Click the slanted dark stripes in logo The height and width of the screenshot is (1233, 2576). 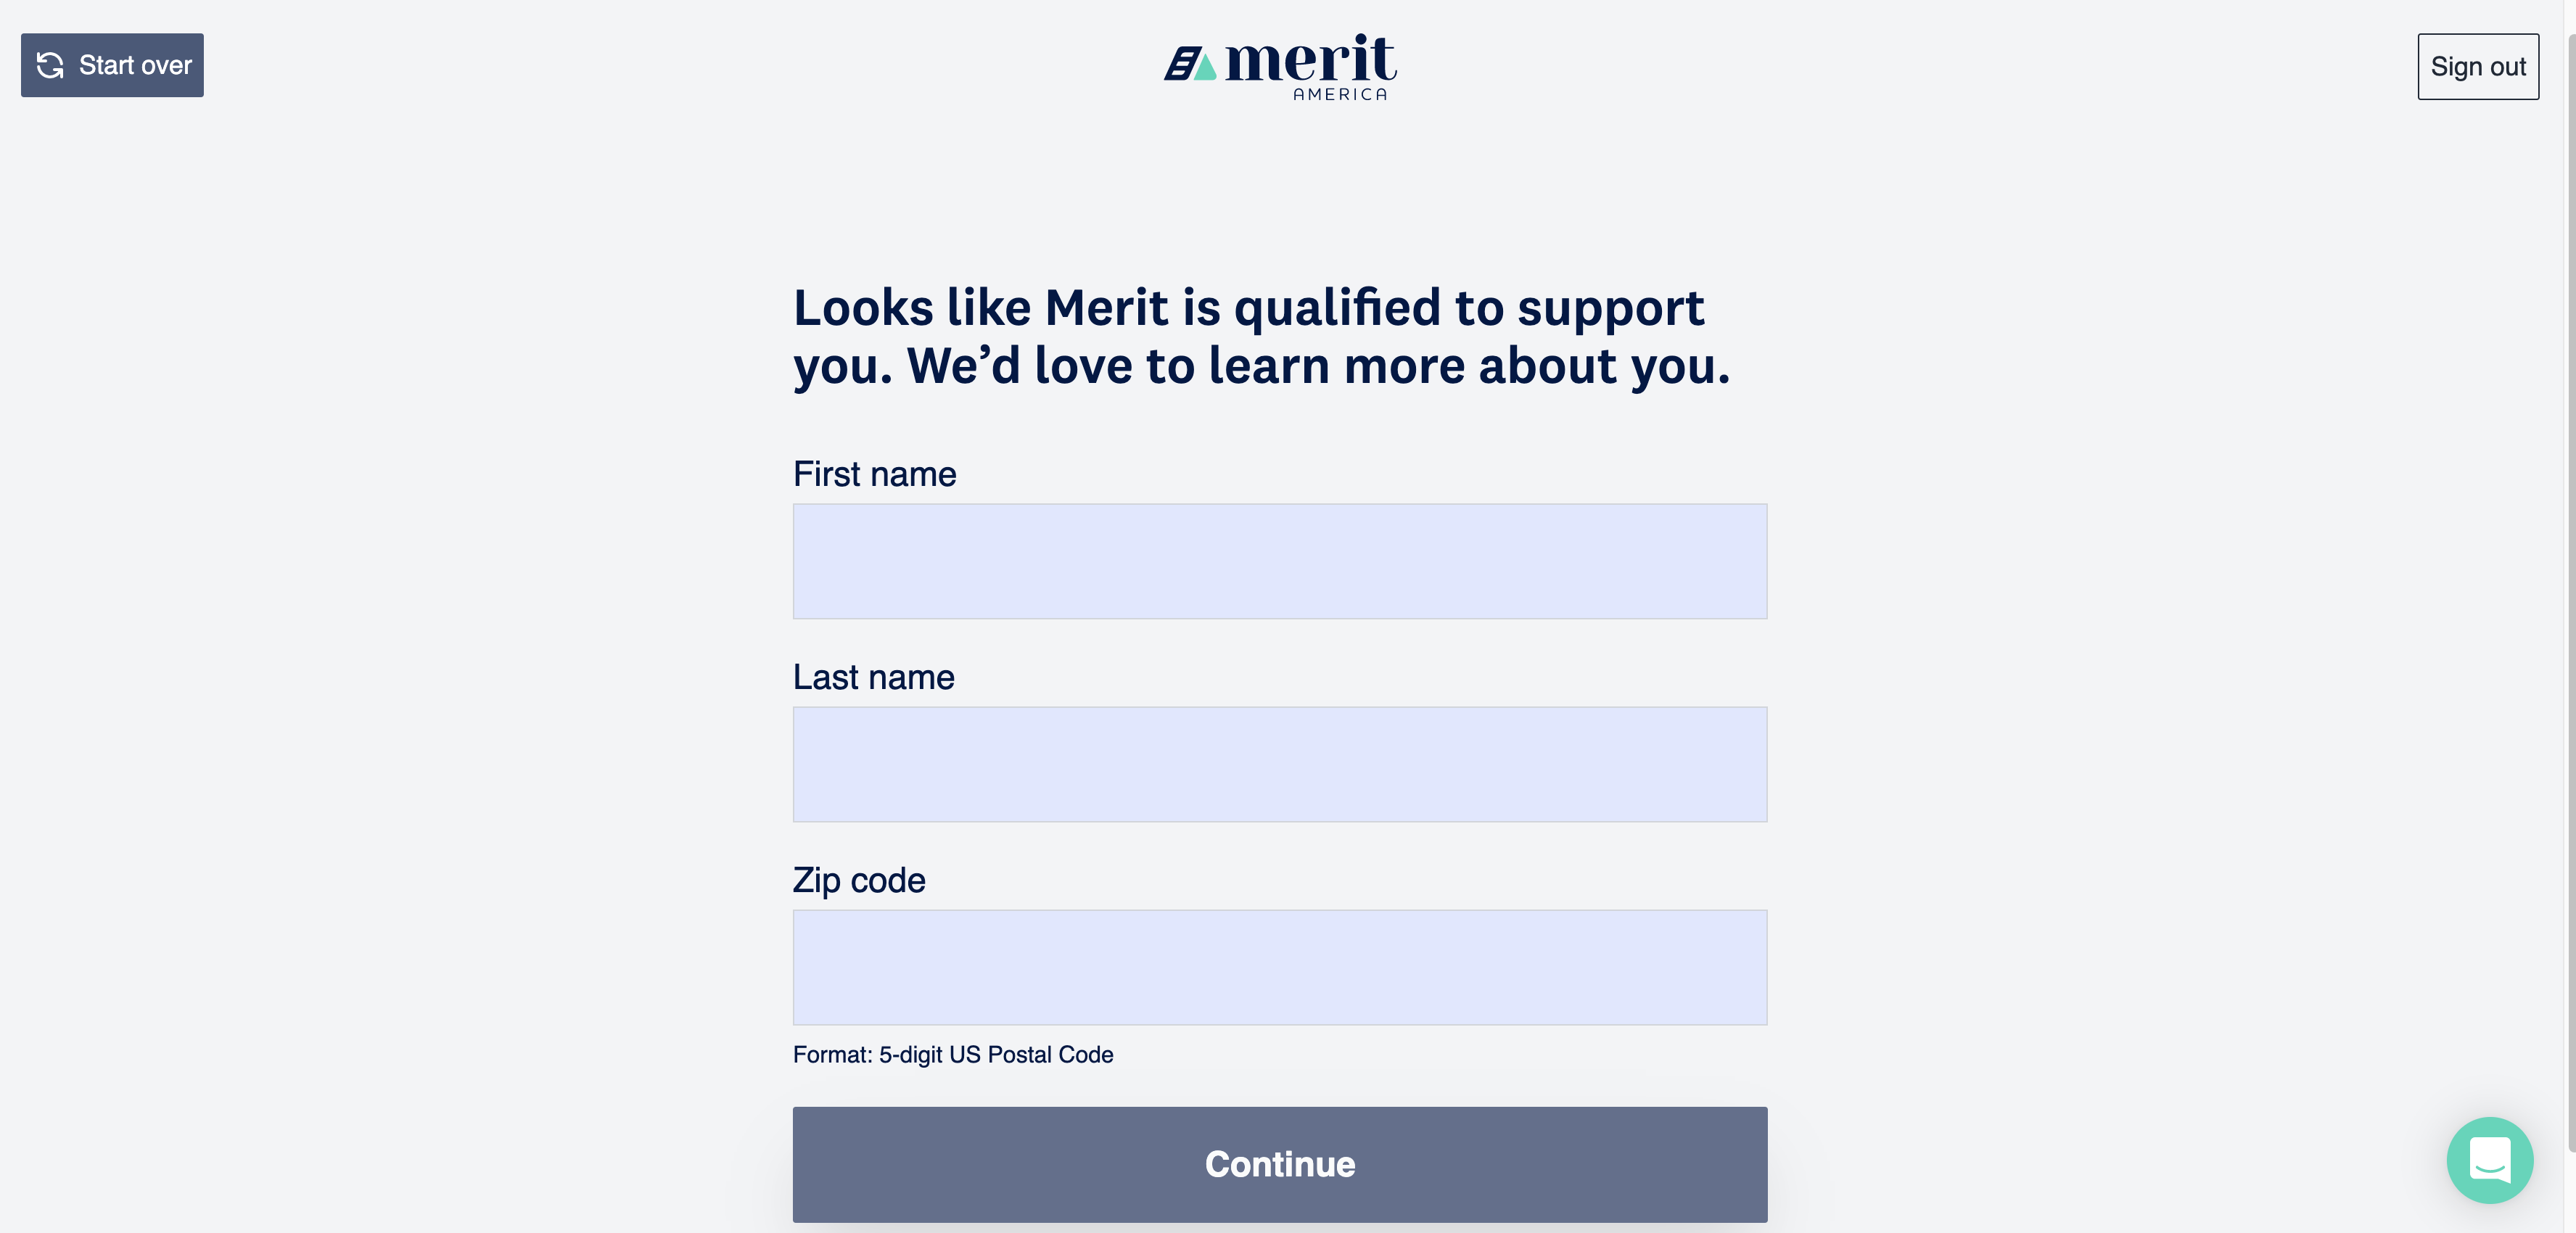(x=1182, y=64)
